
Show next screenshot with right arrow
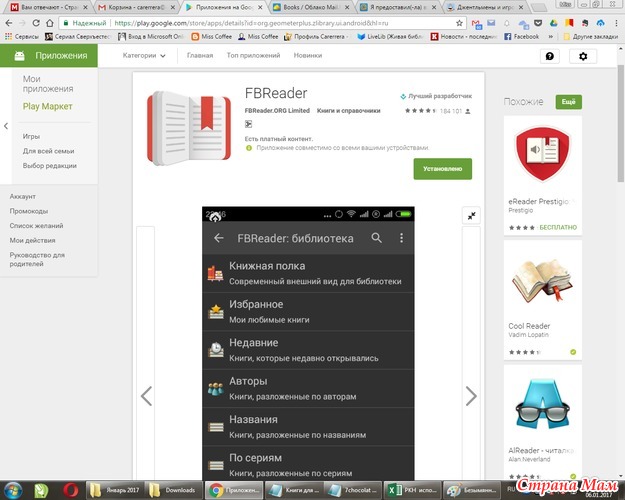(471, 396)
